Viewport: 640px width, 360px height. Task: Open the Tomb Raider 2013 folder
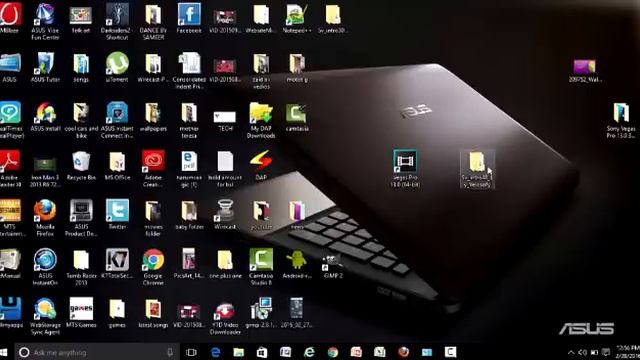[x=81, y=267]
